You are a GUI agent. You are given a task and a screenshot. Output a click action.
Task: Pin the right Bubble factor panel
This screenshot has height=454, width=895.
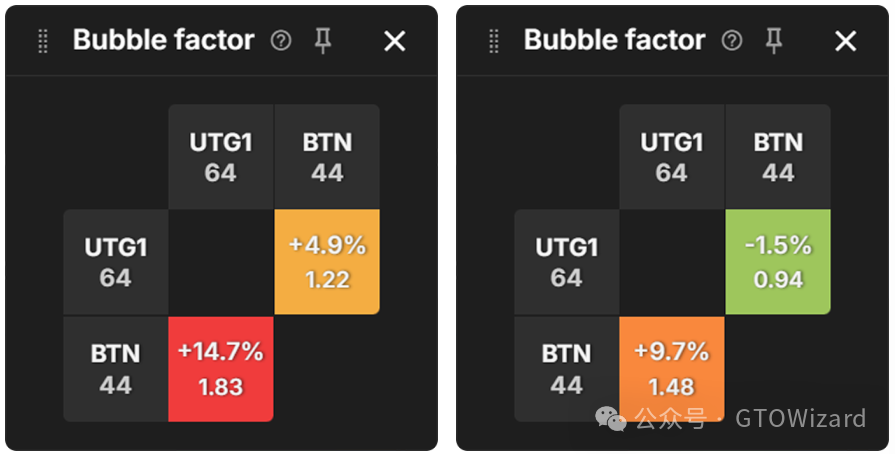click(x=773, y=41)
